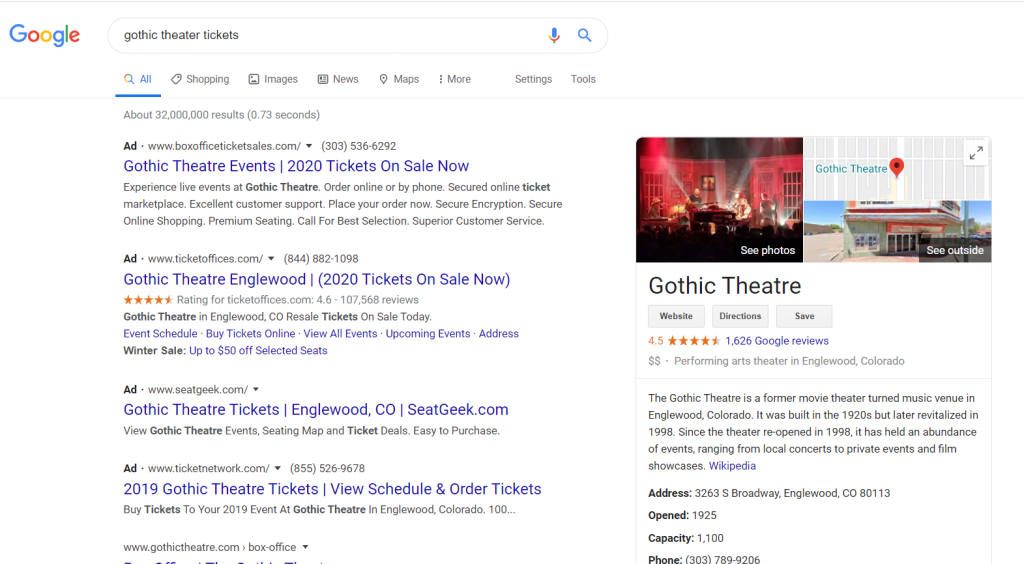This screenshot has height=564, width=1024.
Task: Open search Tools
Action: 583,79
